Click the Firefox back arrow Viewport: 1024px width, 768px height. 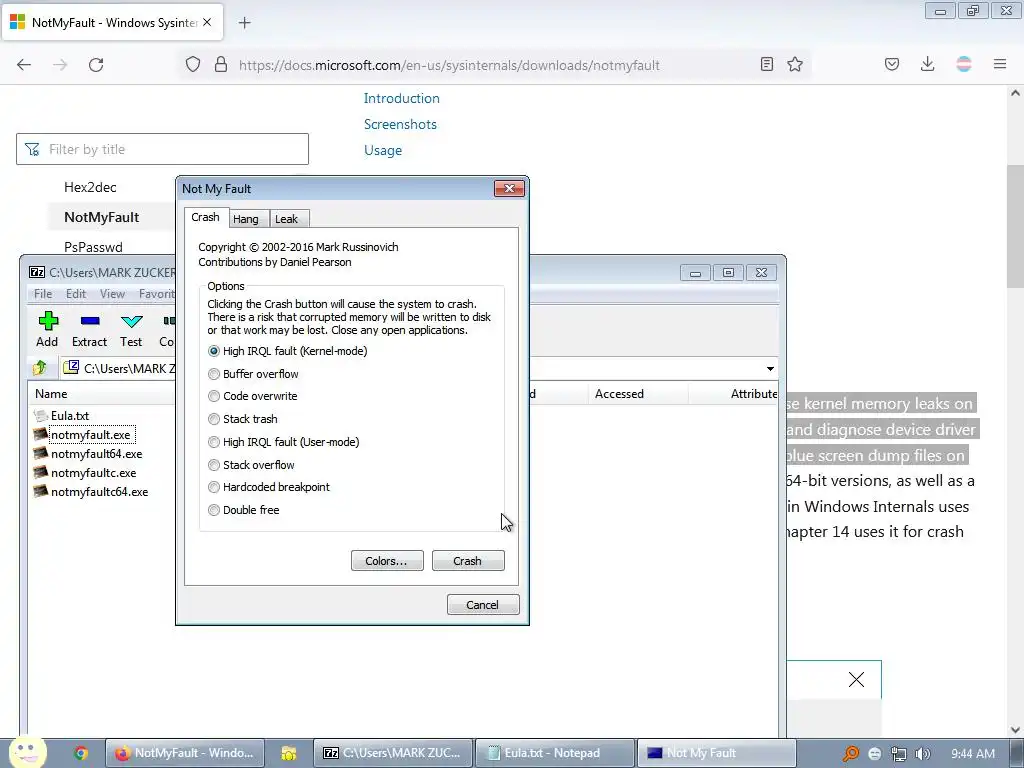tap(24, 65)
